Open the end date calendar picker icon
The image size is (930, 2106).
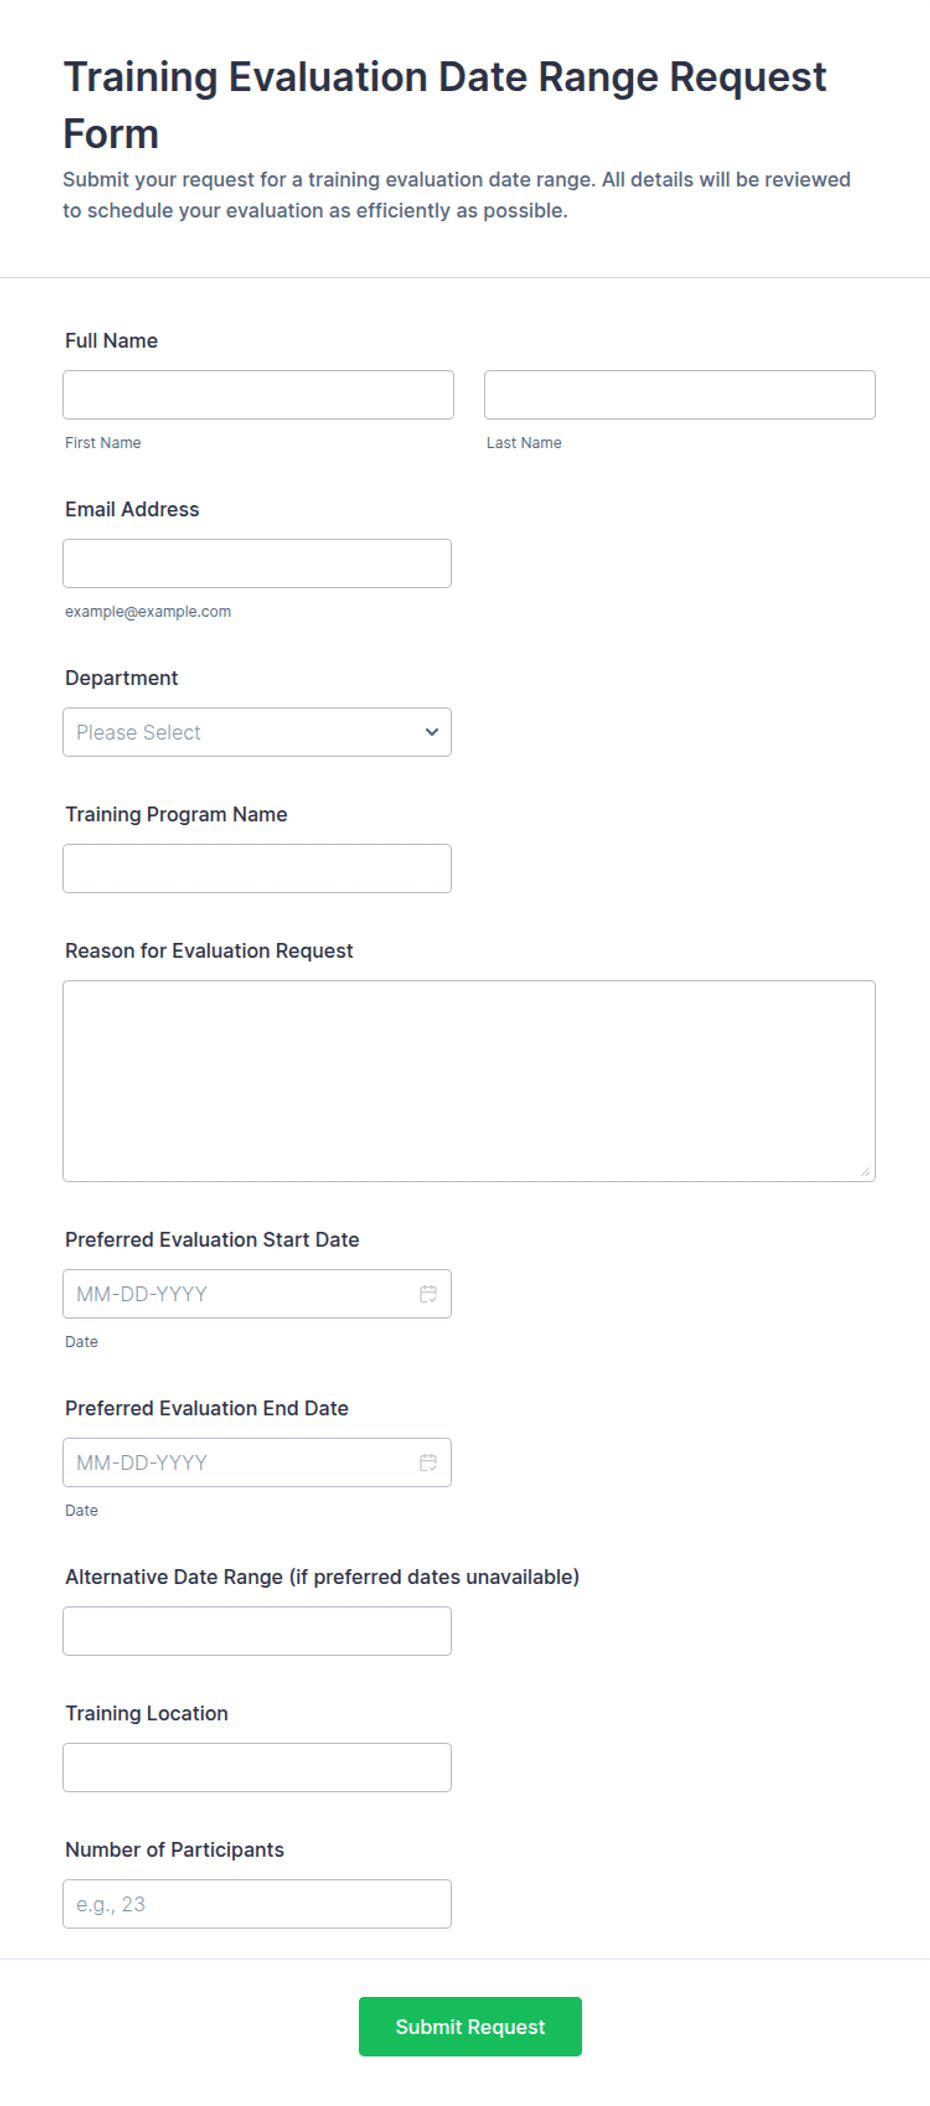428,1463
